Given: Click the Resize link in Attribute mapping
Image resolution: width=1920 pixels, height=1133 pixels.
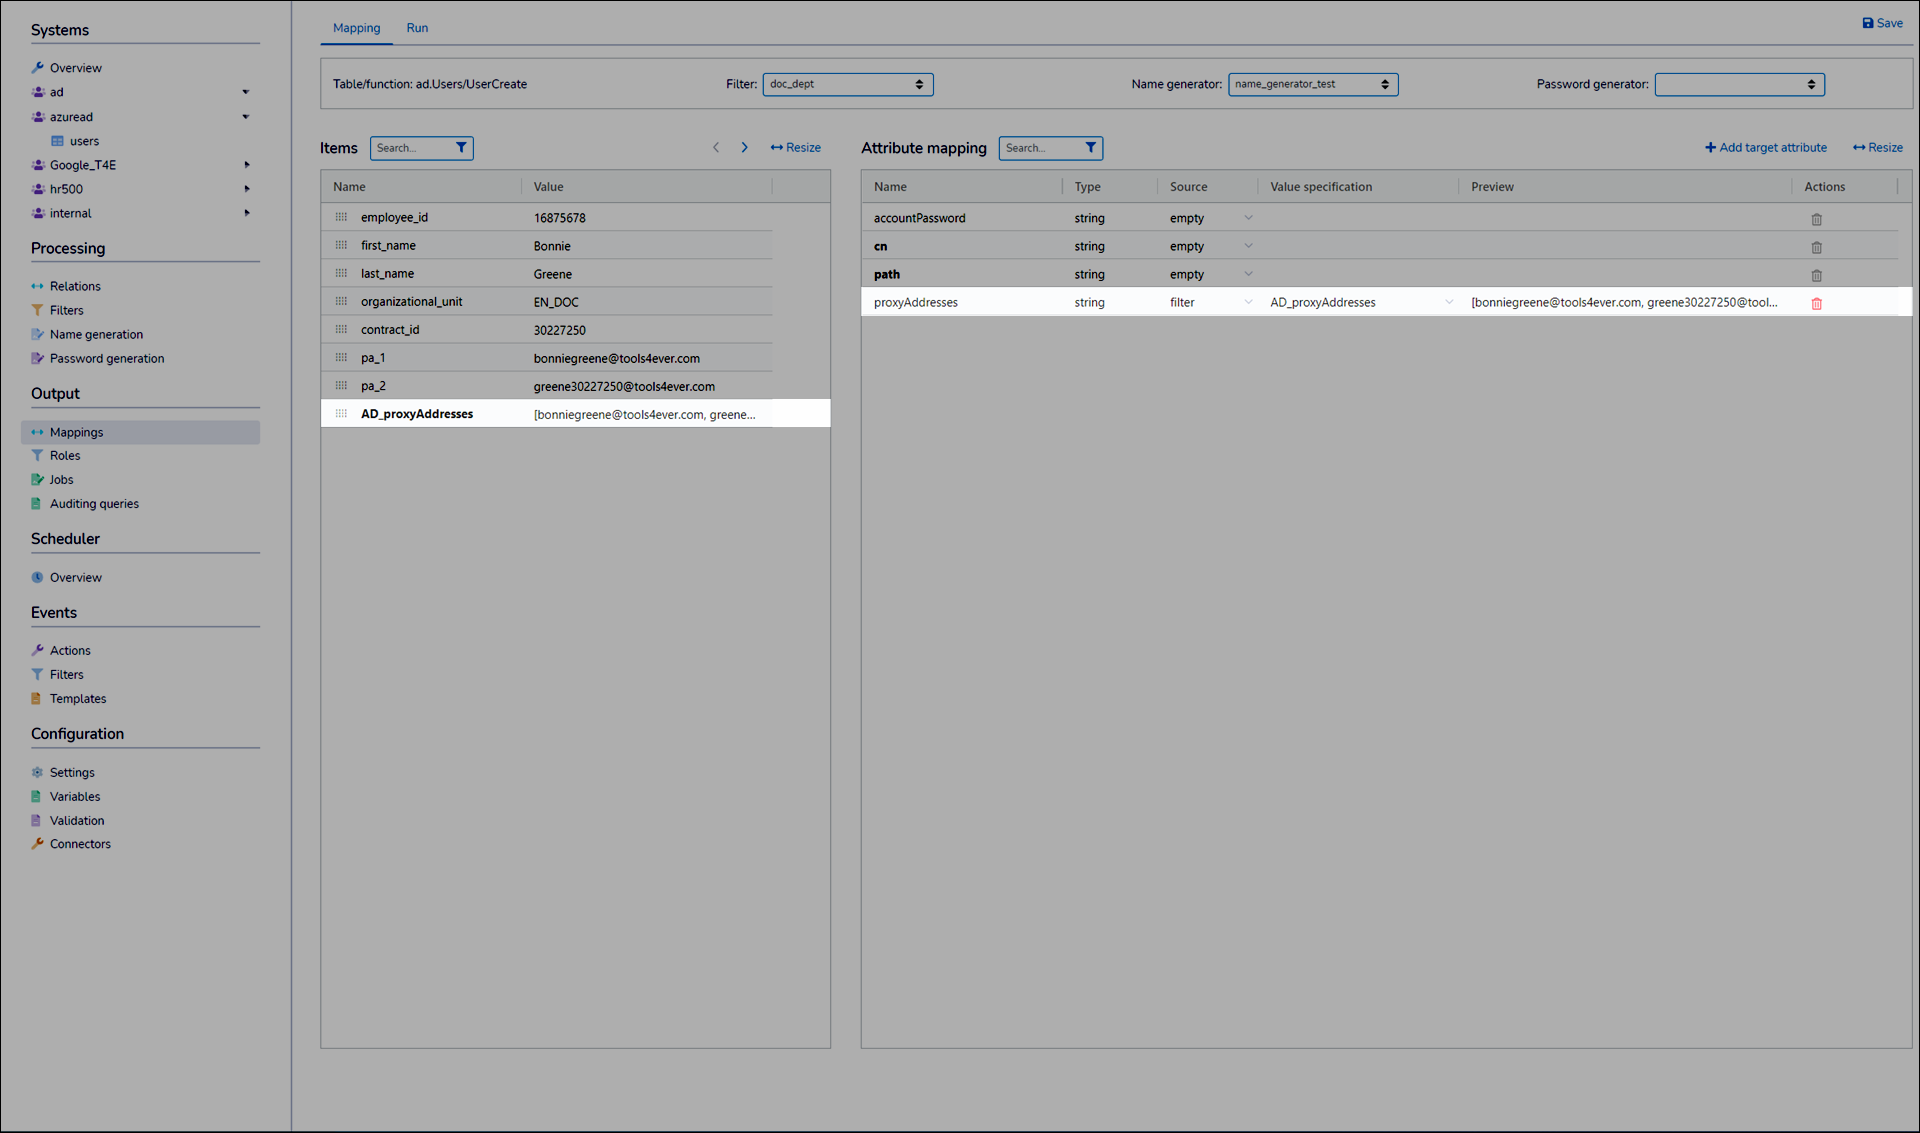Looking at the screenshot, I should 1877,148.
